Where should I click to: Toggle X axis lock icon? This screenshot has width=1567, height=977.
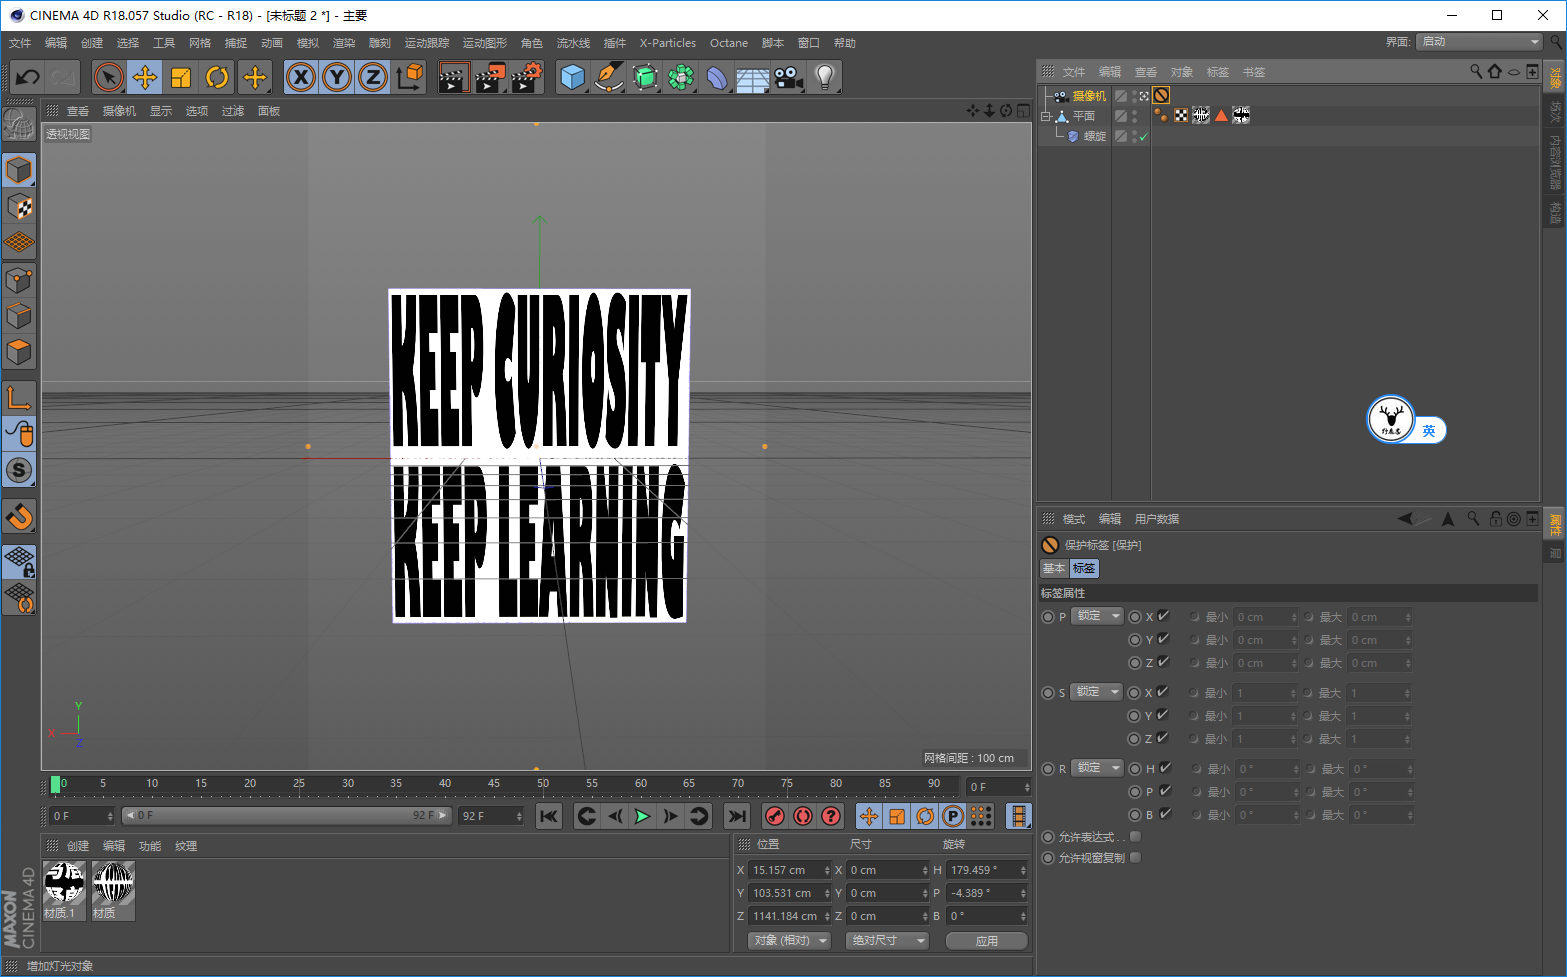pos(301,77)
